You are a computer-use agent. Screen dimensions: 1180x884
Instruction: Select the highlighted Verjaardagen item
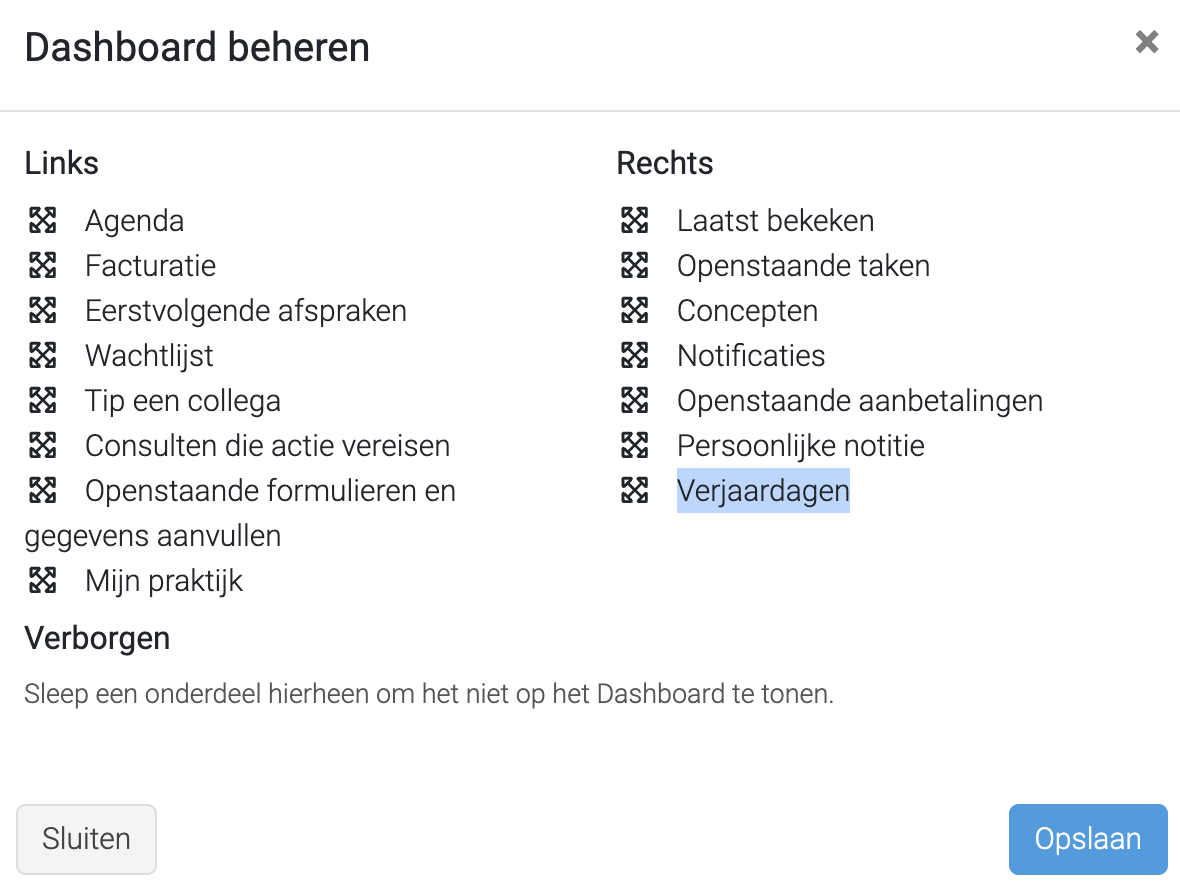[x=763, y=491]
